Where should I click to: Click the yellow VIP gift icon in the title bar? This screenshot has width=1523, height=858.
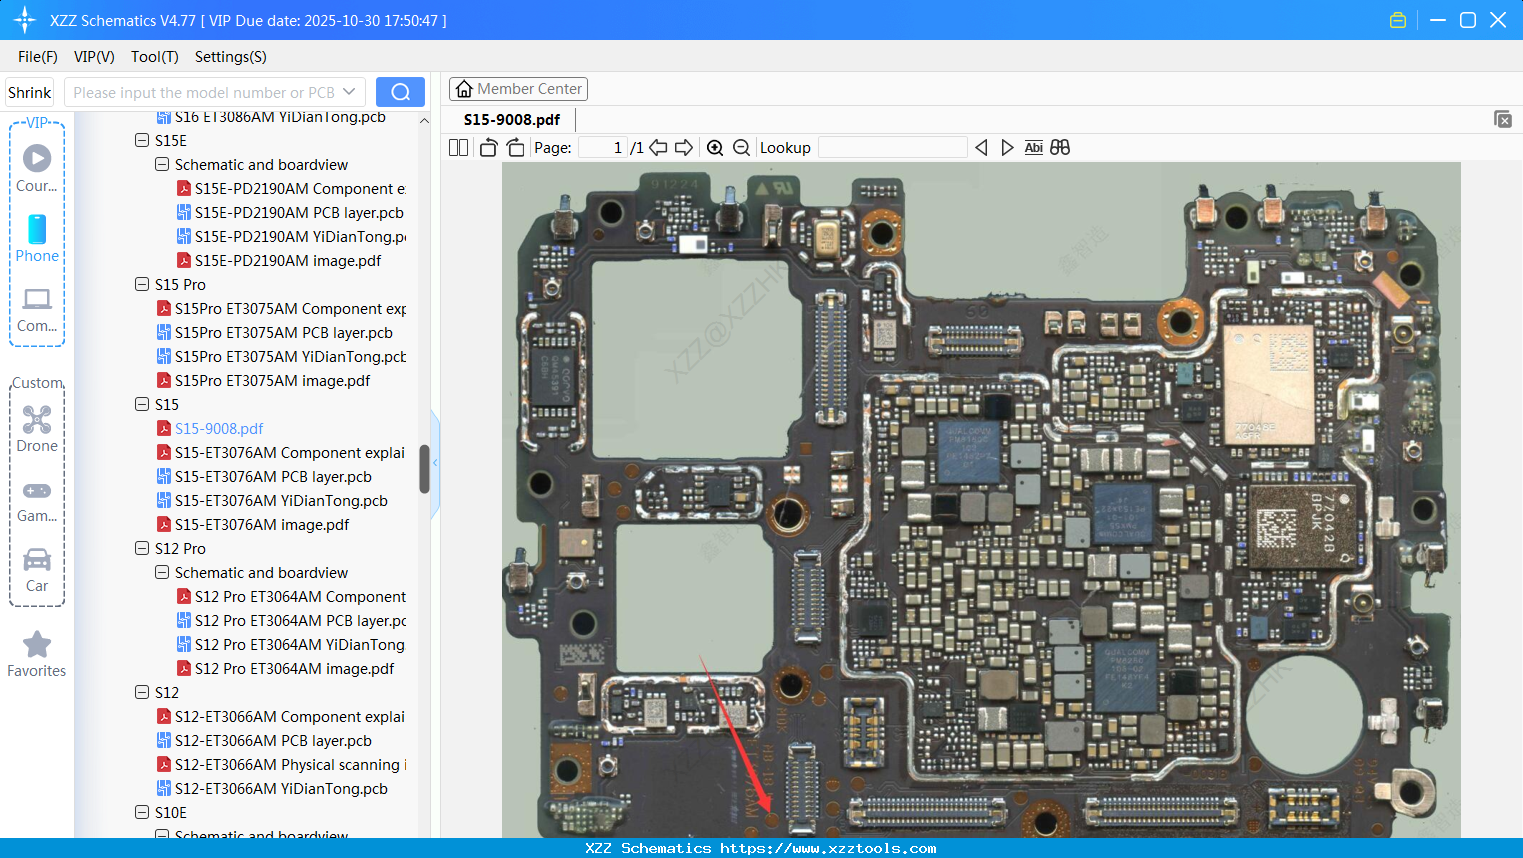click(x=1398, y=20)
